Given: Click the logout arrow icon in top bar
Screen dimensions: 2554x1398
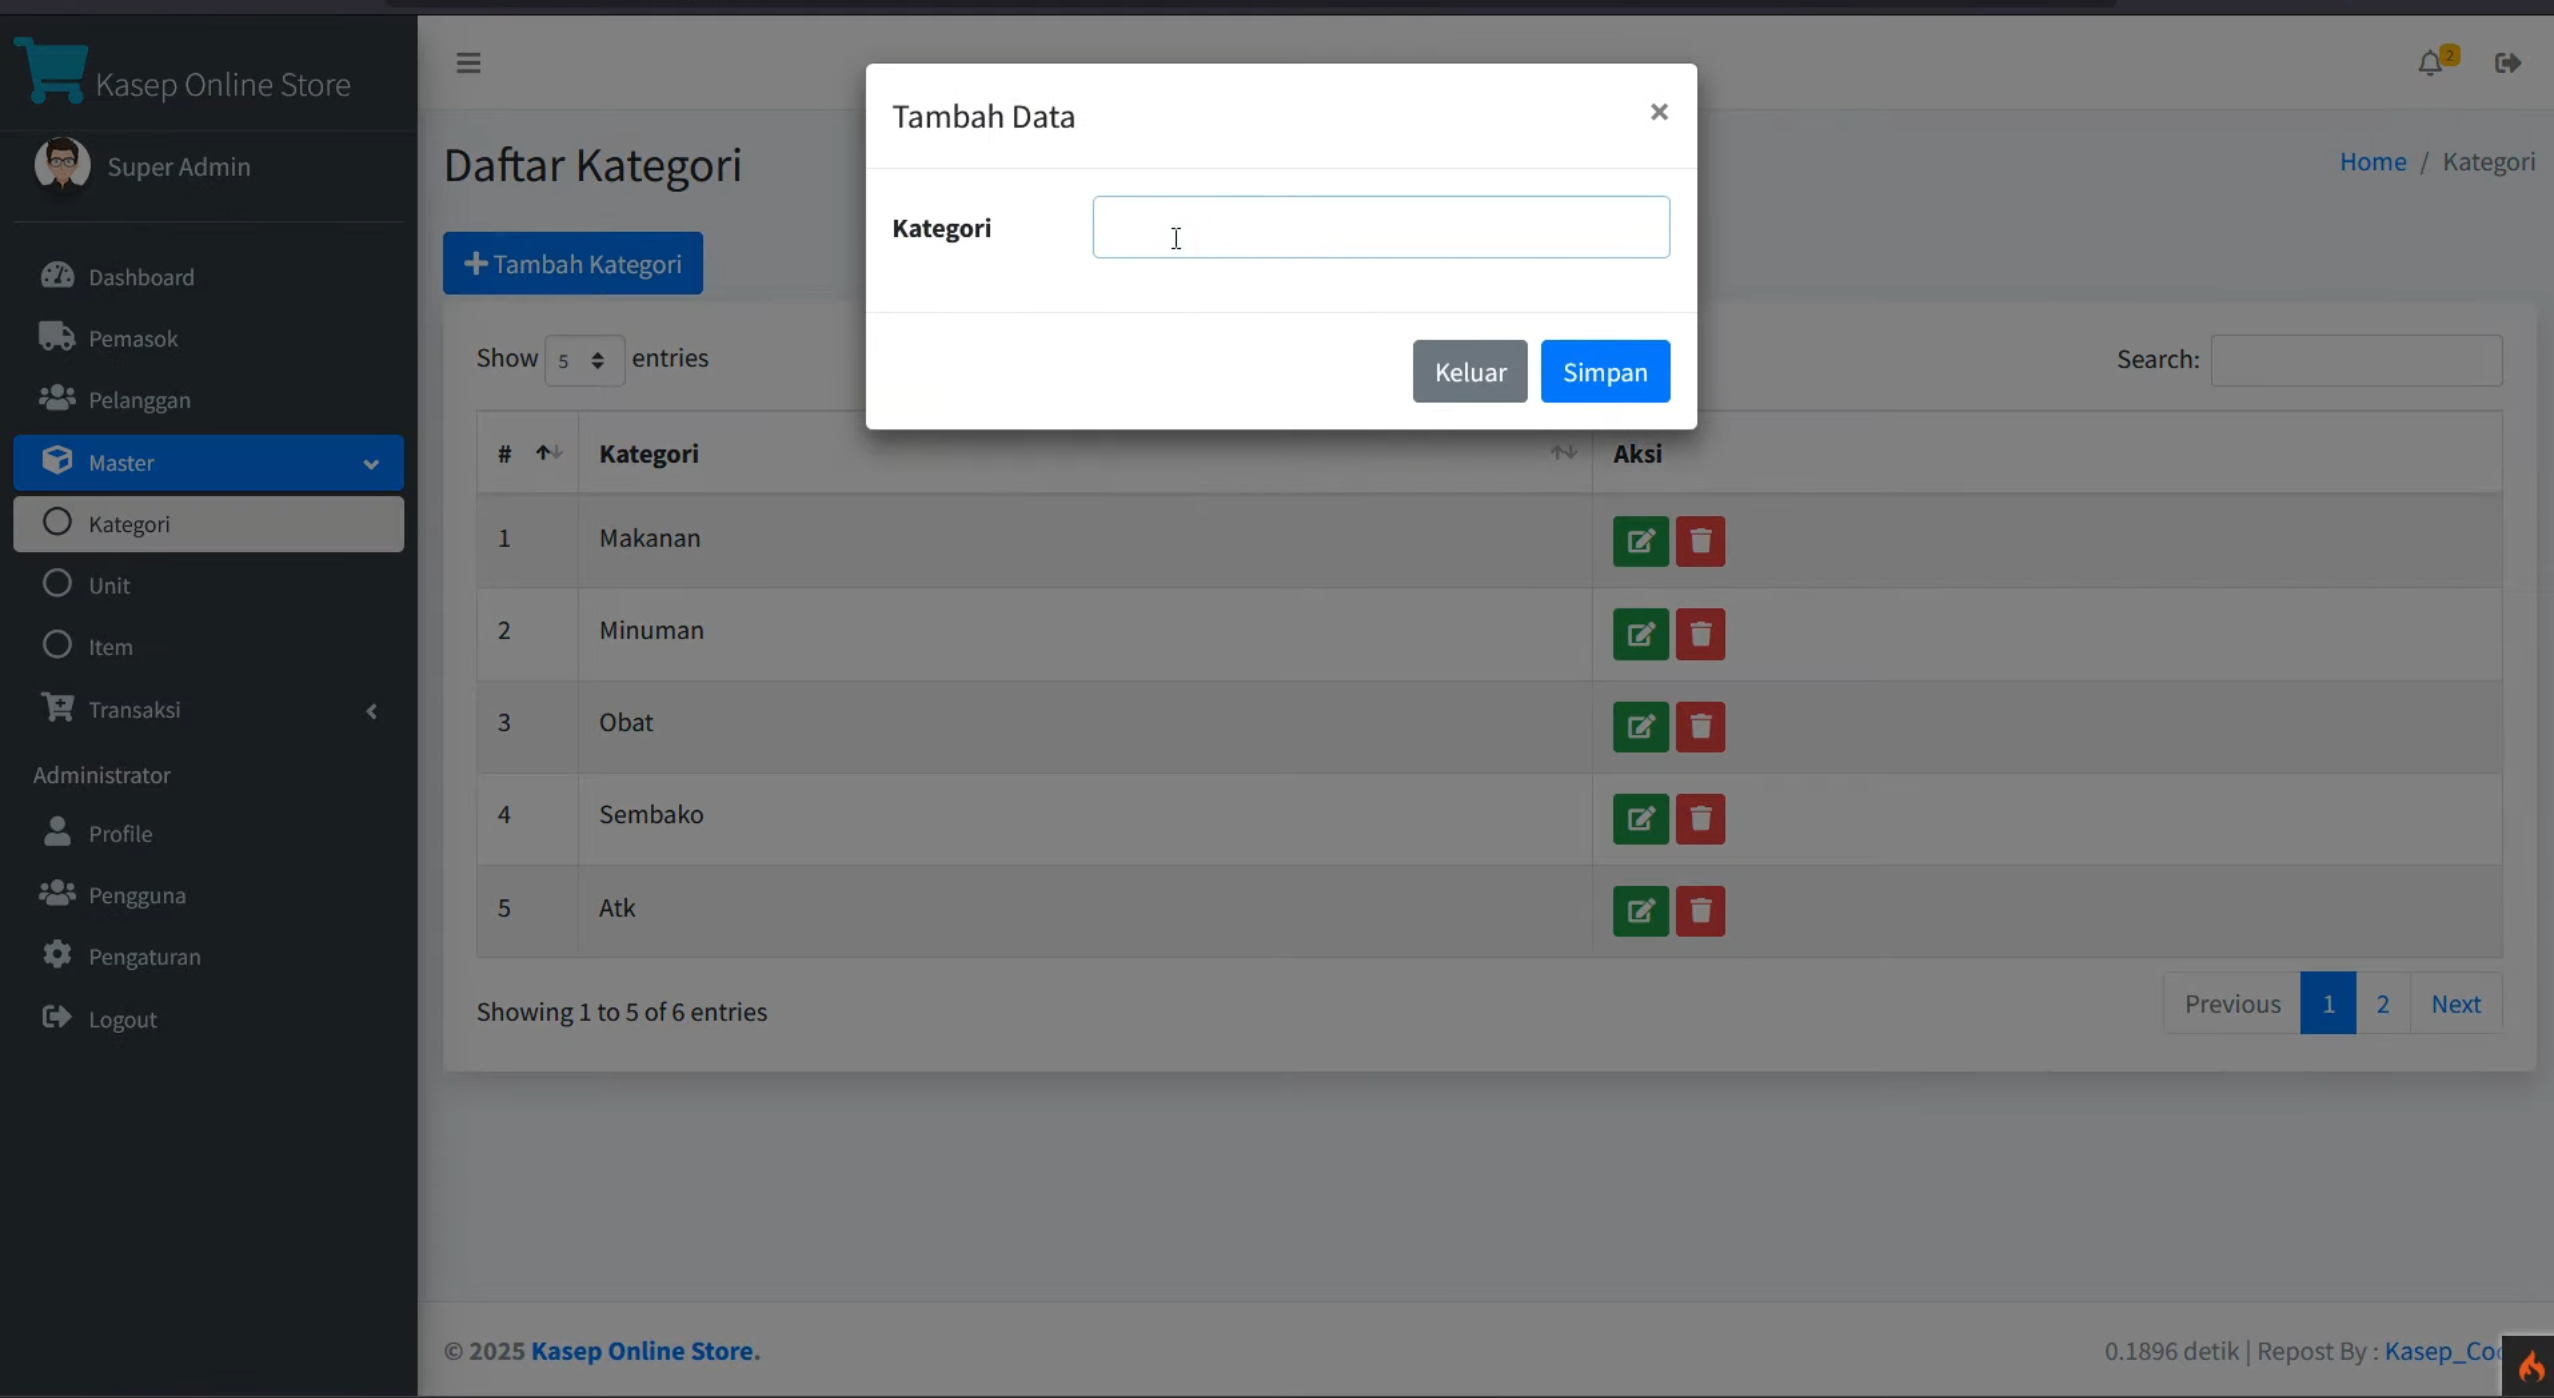Looking at the screenshot, I should 2508,63.
